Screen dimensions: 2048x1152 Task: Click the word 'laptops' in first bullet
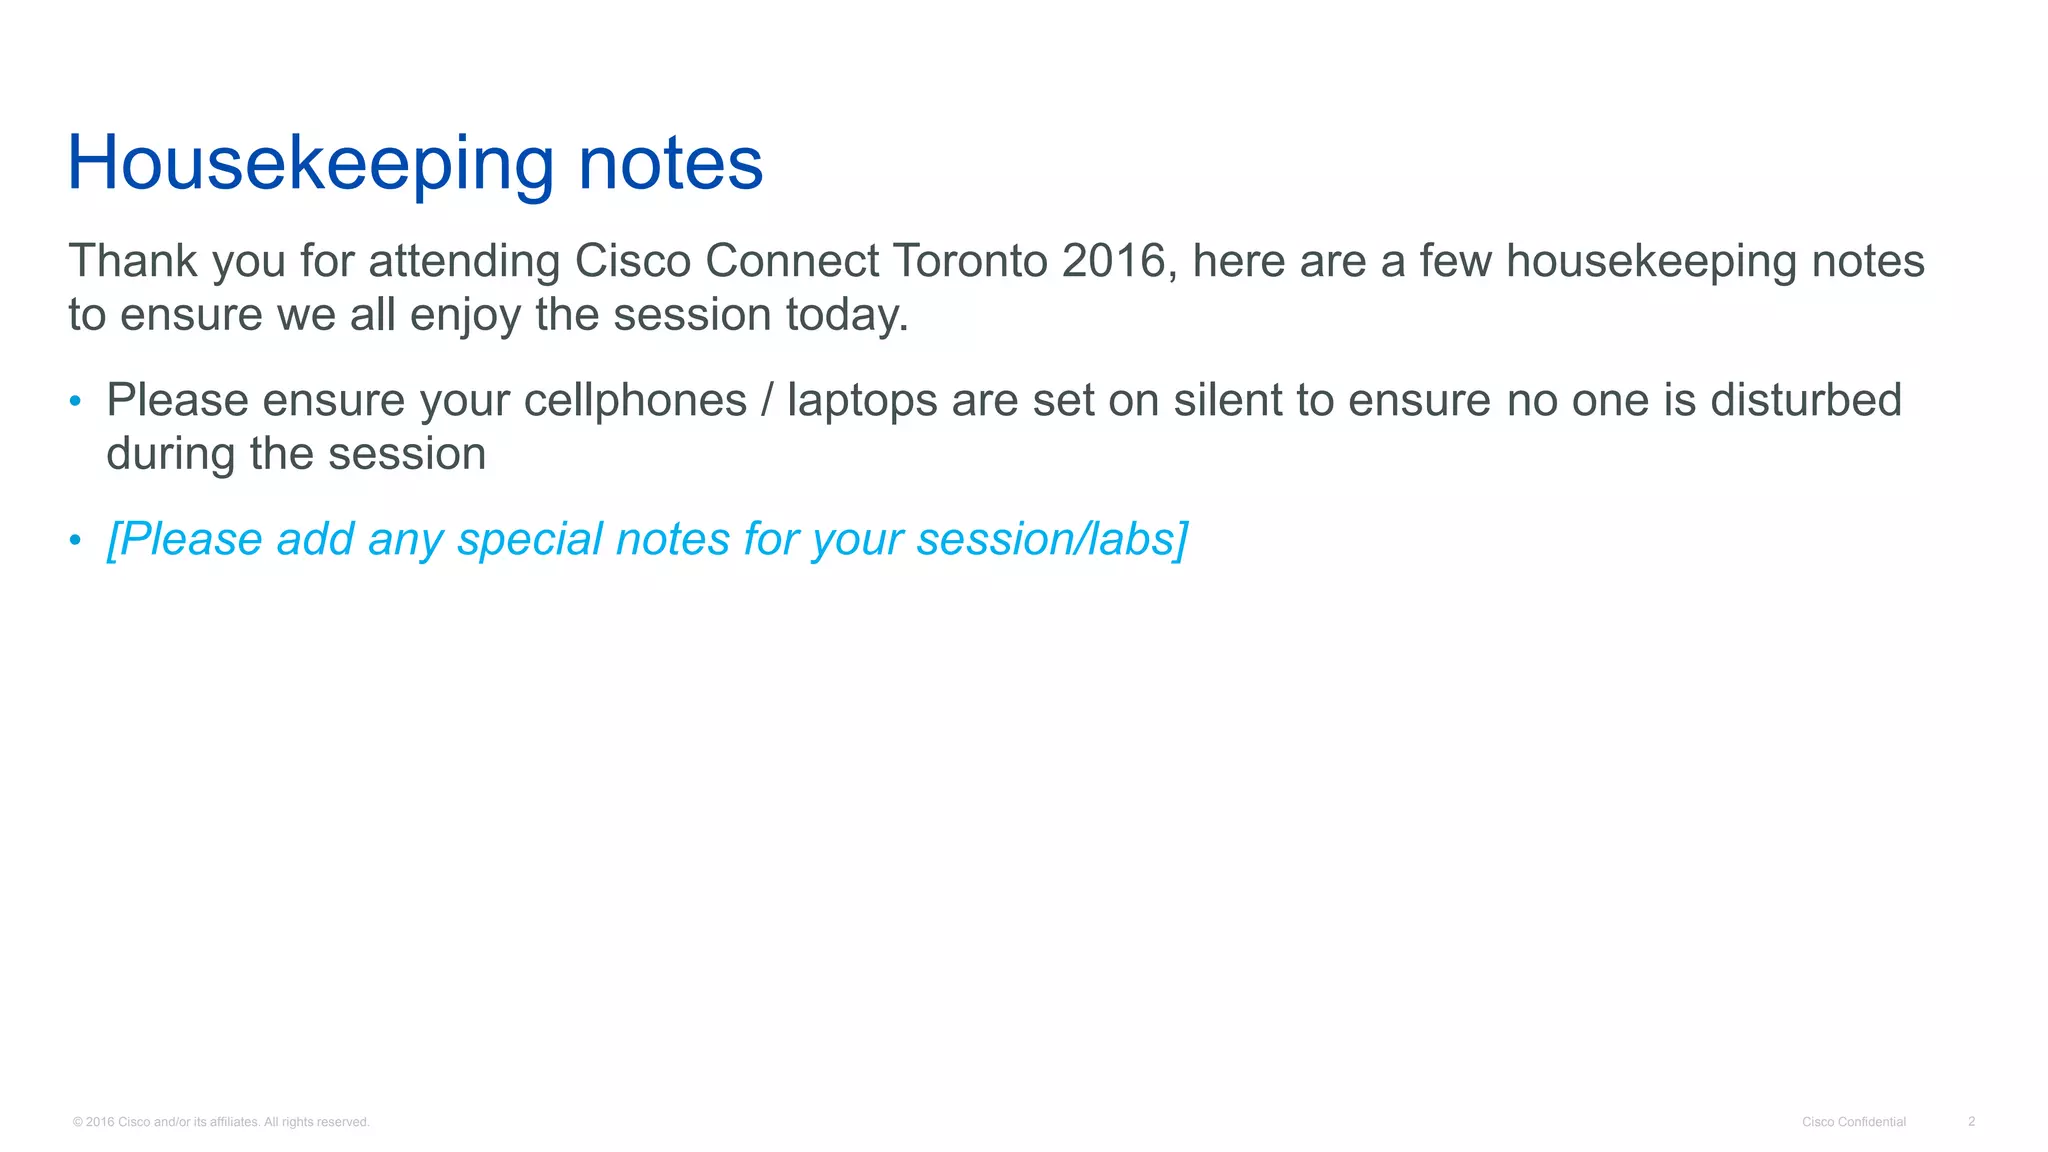(862, 401)
